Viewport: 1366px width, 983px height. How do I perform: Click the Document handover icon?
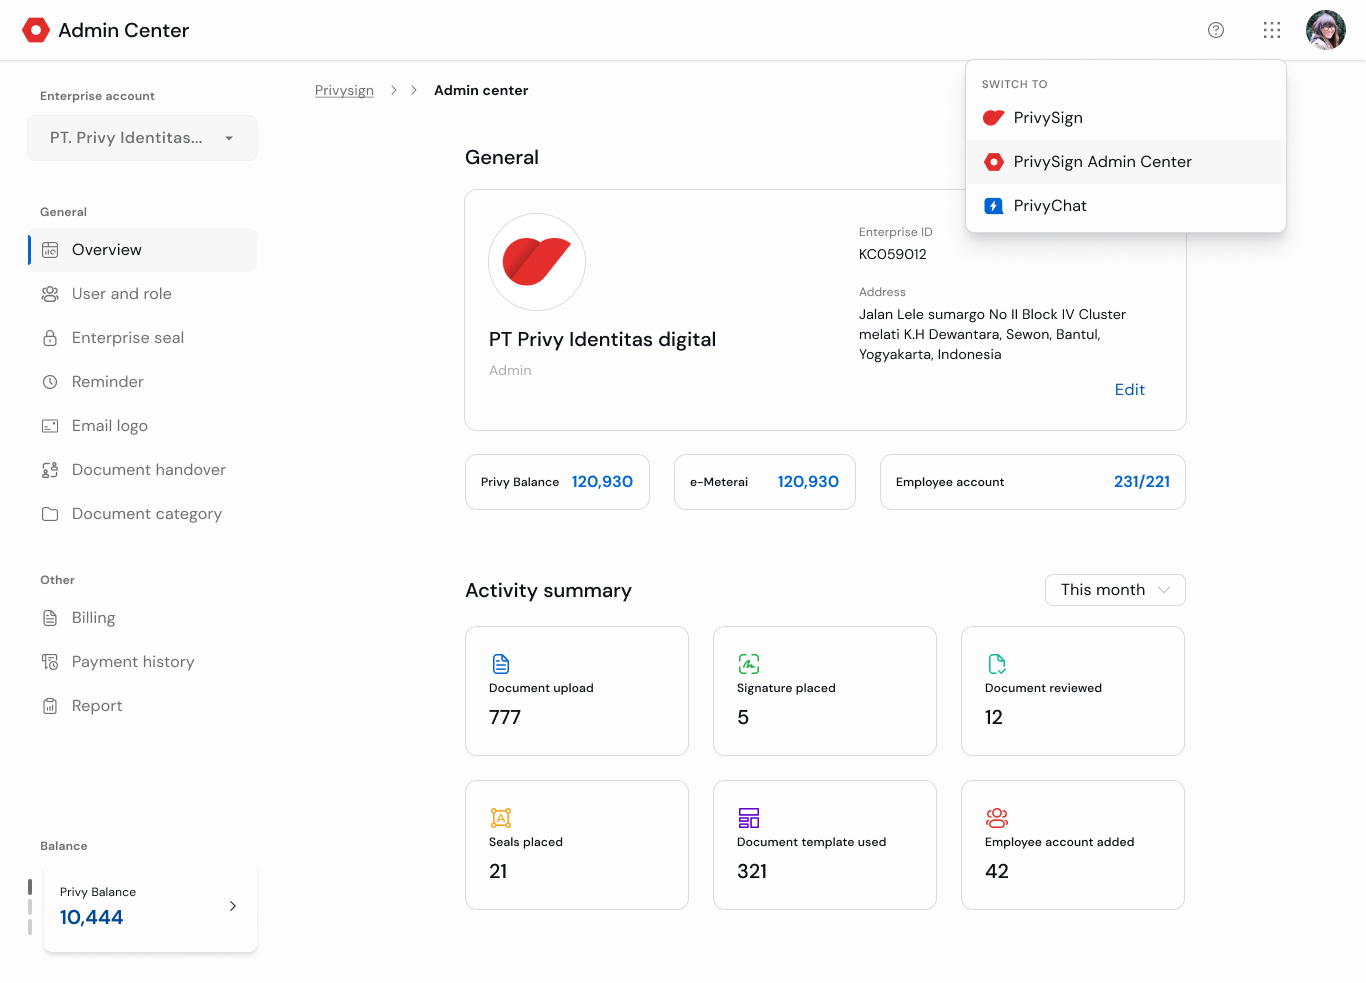pyautogui.click(x=50, y=470)
